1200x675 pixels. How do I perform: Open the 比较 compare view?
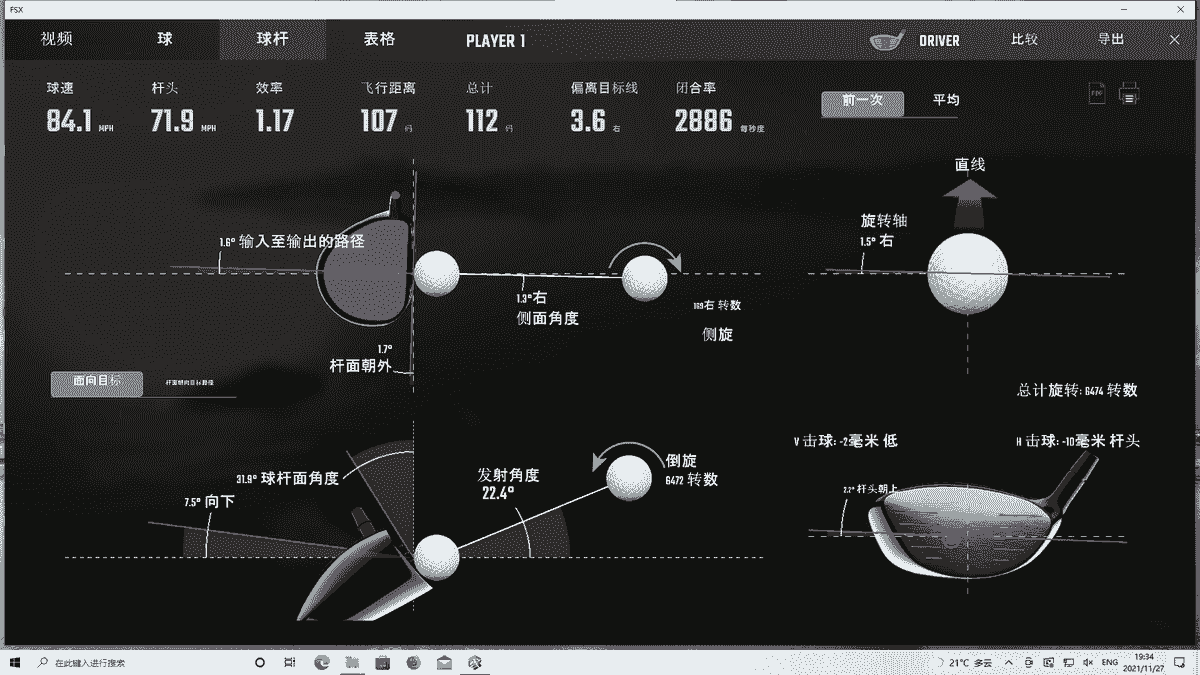pyautogui.click(x=1024, y=40)
